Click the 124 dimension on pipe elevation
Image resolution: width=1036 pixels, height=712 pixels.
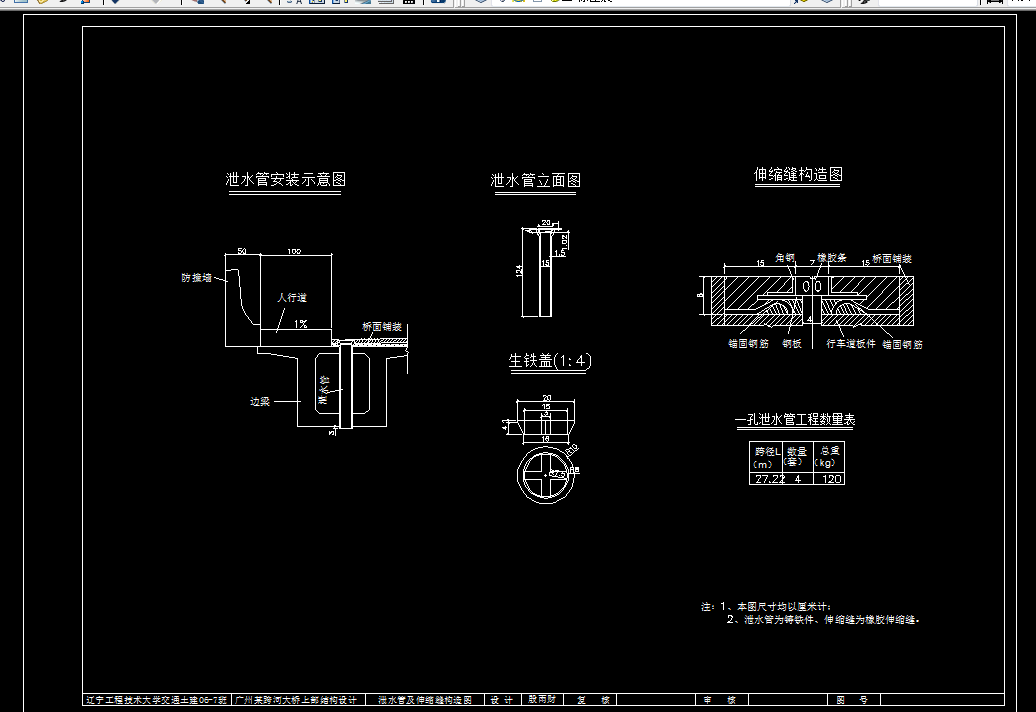point(519,271)
